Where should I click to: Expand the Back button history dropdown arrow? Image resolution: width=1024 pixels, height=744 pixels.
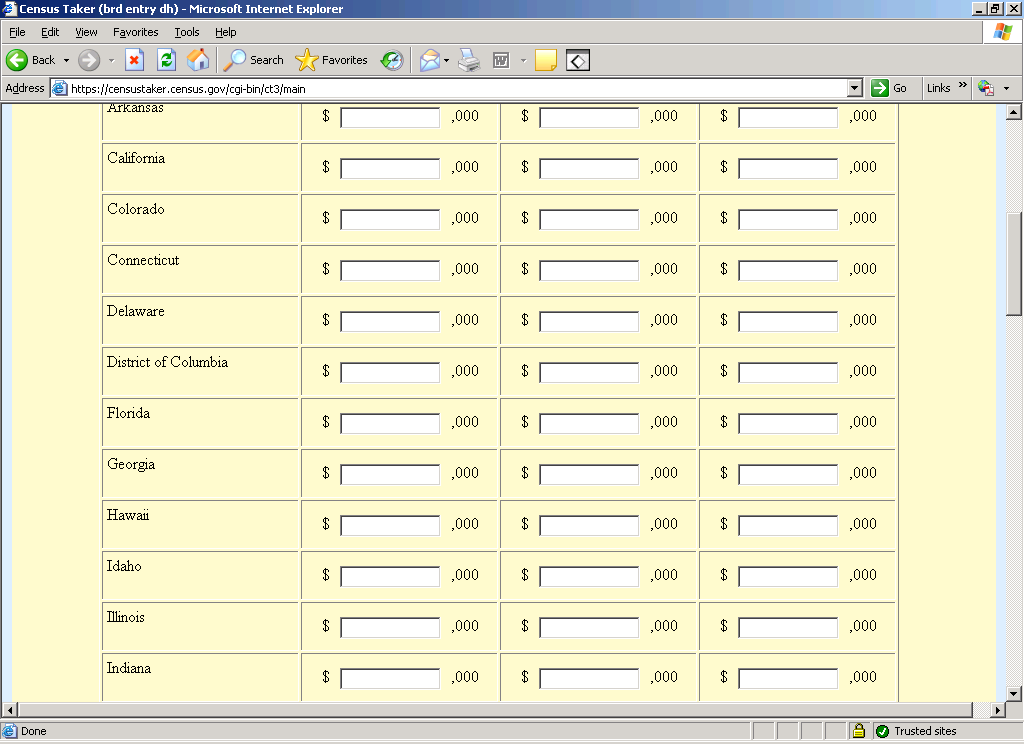point(66,60)
